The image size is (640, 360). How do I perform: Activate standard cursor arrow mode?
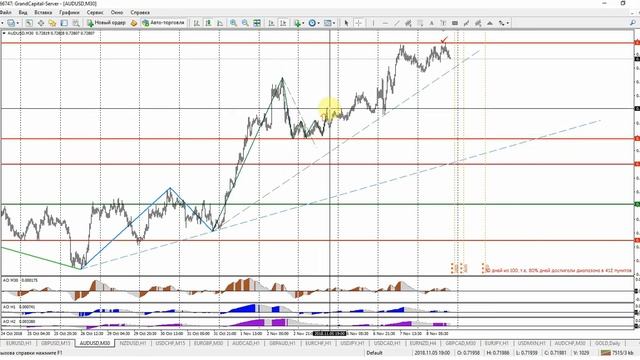click(346, 23)
